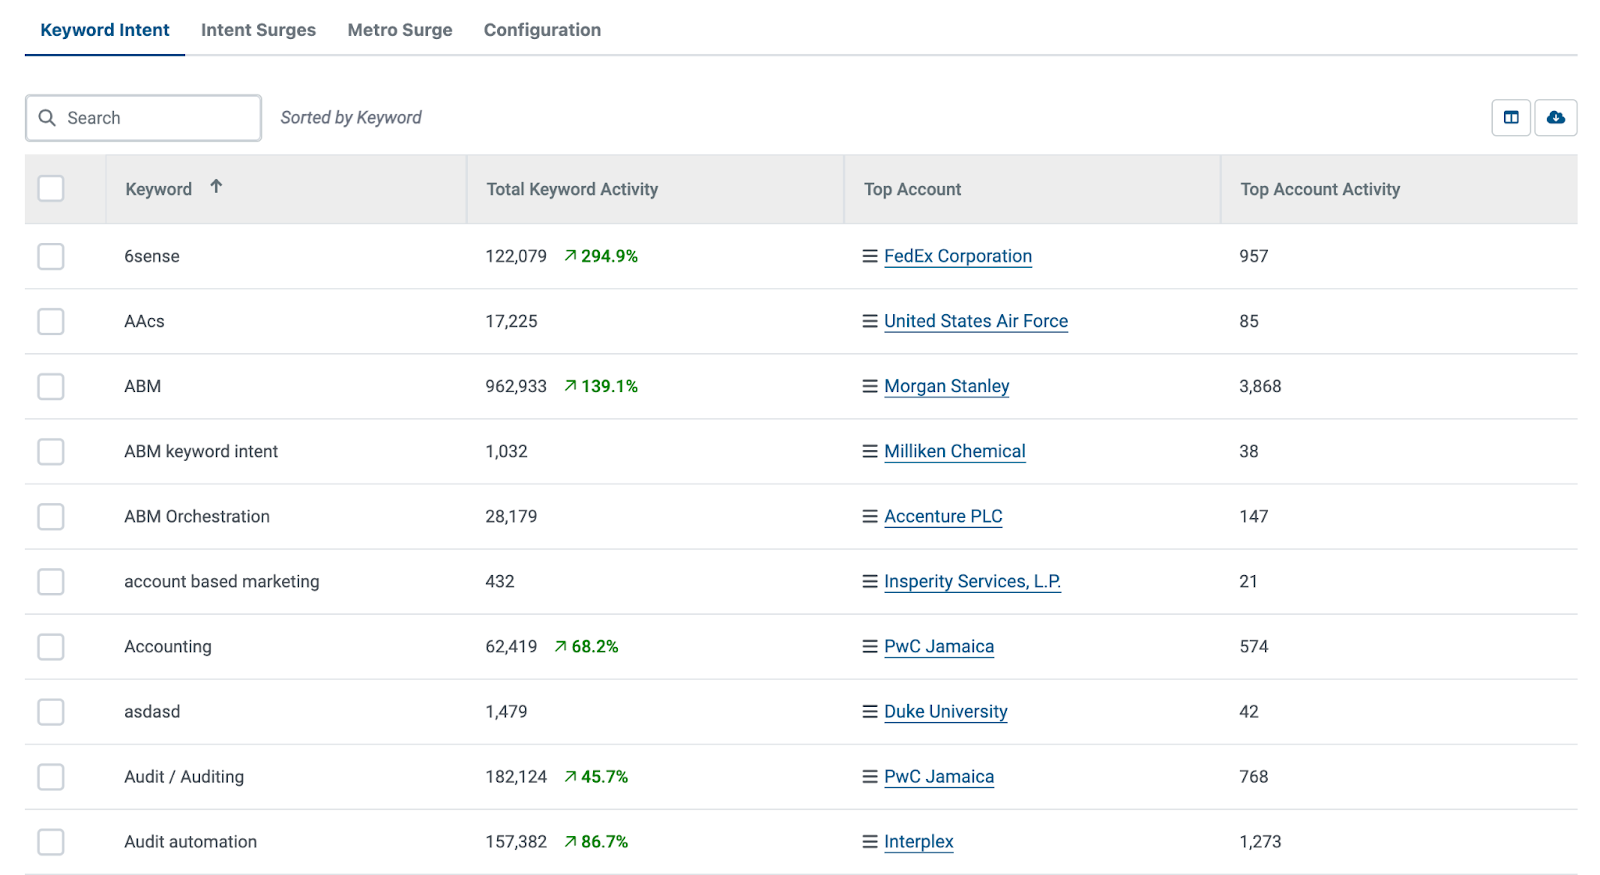Open Milliken Chemical account link
The width and height of the screenshot is (1600, 875).
pyautogui.click(x=955, y=451)
